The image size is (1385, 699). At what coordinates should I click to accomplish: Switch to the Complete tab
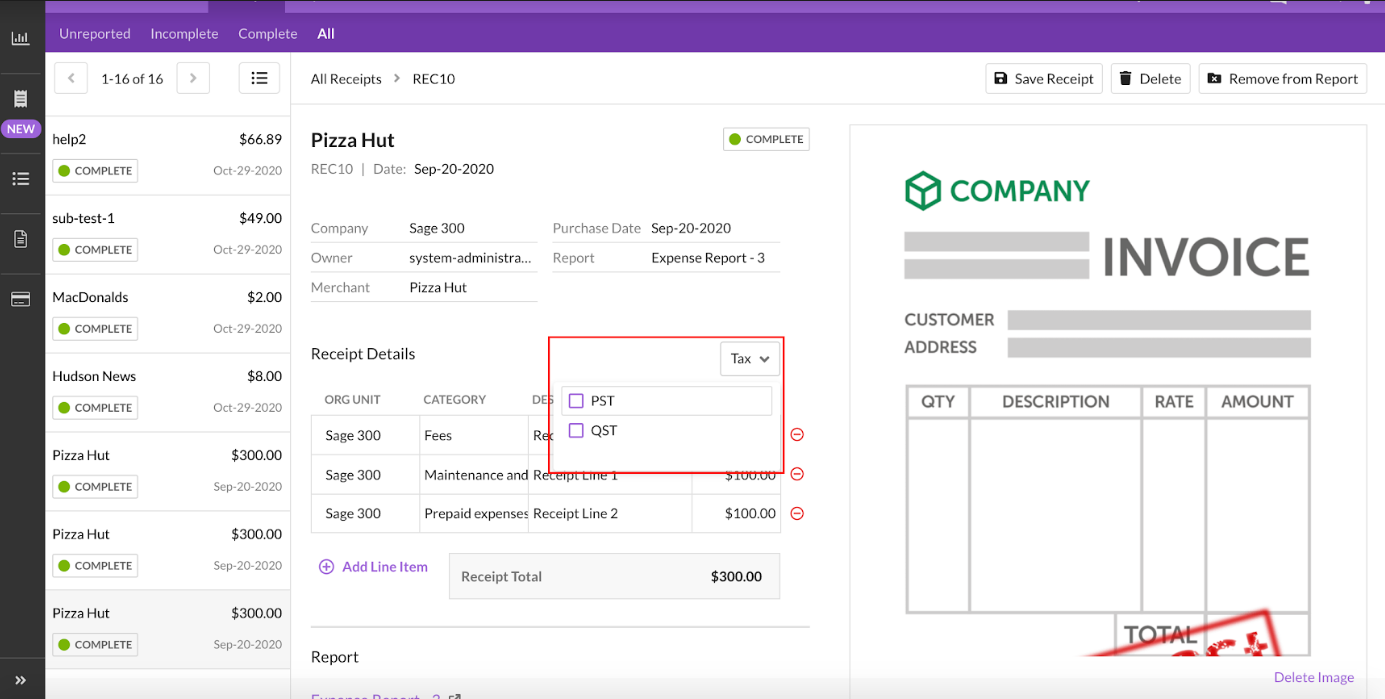[268, 33]
